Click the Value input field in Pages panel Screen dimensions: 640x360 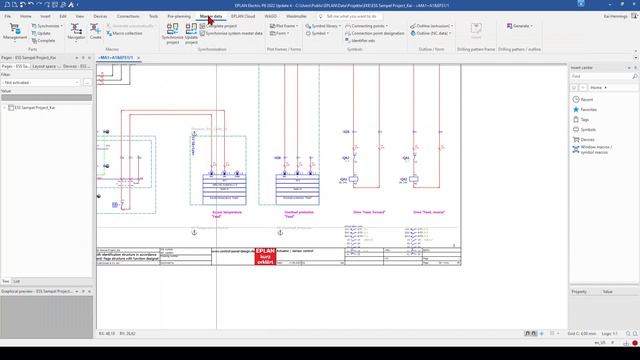click(47, 98)
